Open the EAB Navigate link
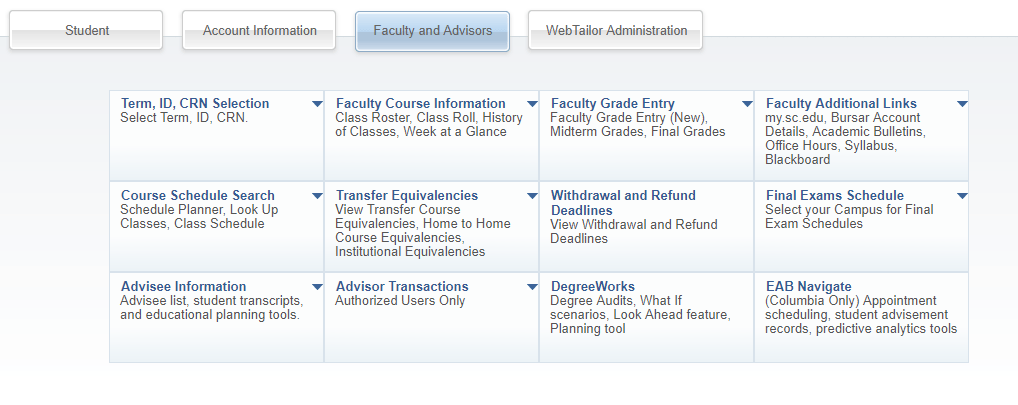 click(x=808, y=286)
